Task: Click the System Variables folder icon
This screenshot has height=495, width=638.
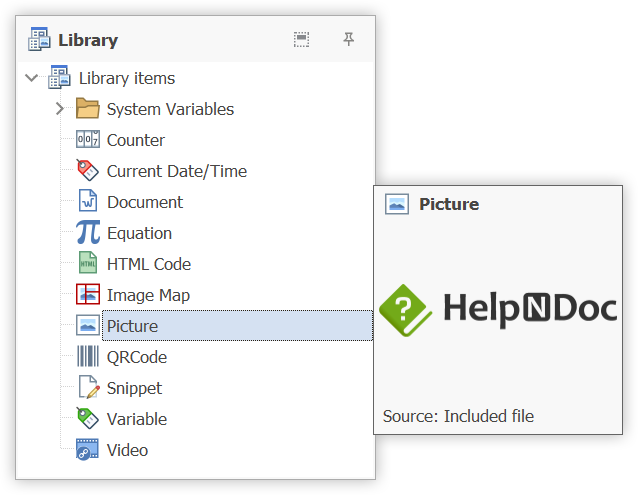Action: [x=87, y=108]
